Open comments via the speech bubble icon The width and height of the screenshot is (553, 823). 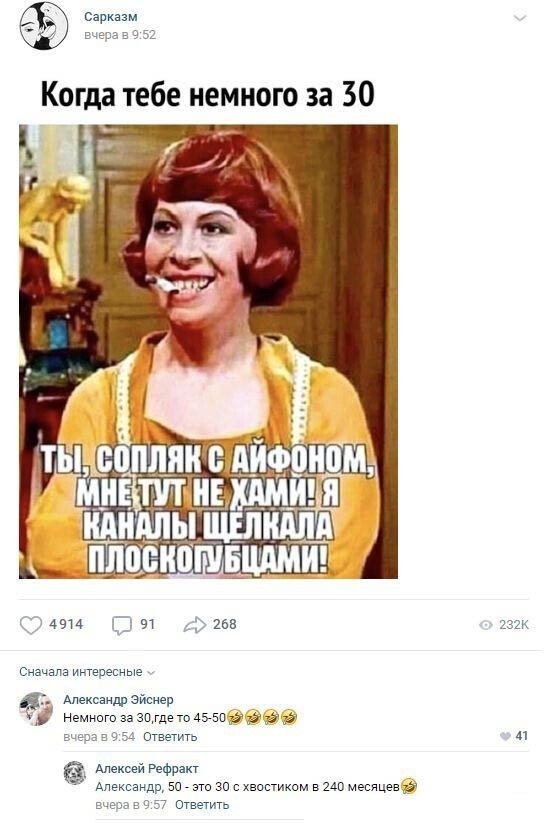(x=122, y=625)
